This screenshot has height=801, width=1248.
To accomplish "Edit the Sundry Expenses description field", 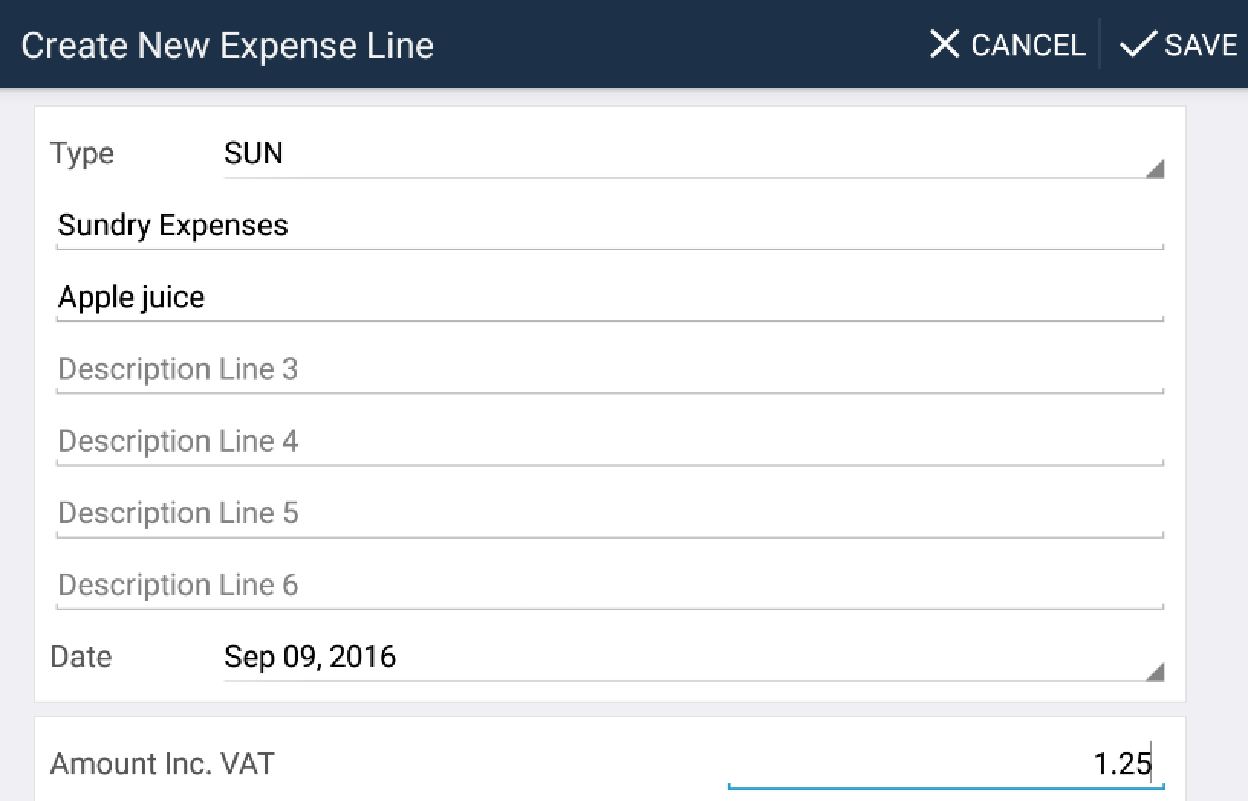I will [610, 226].
